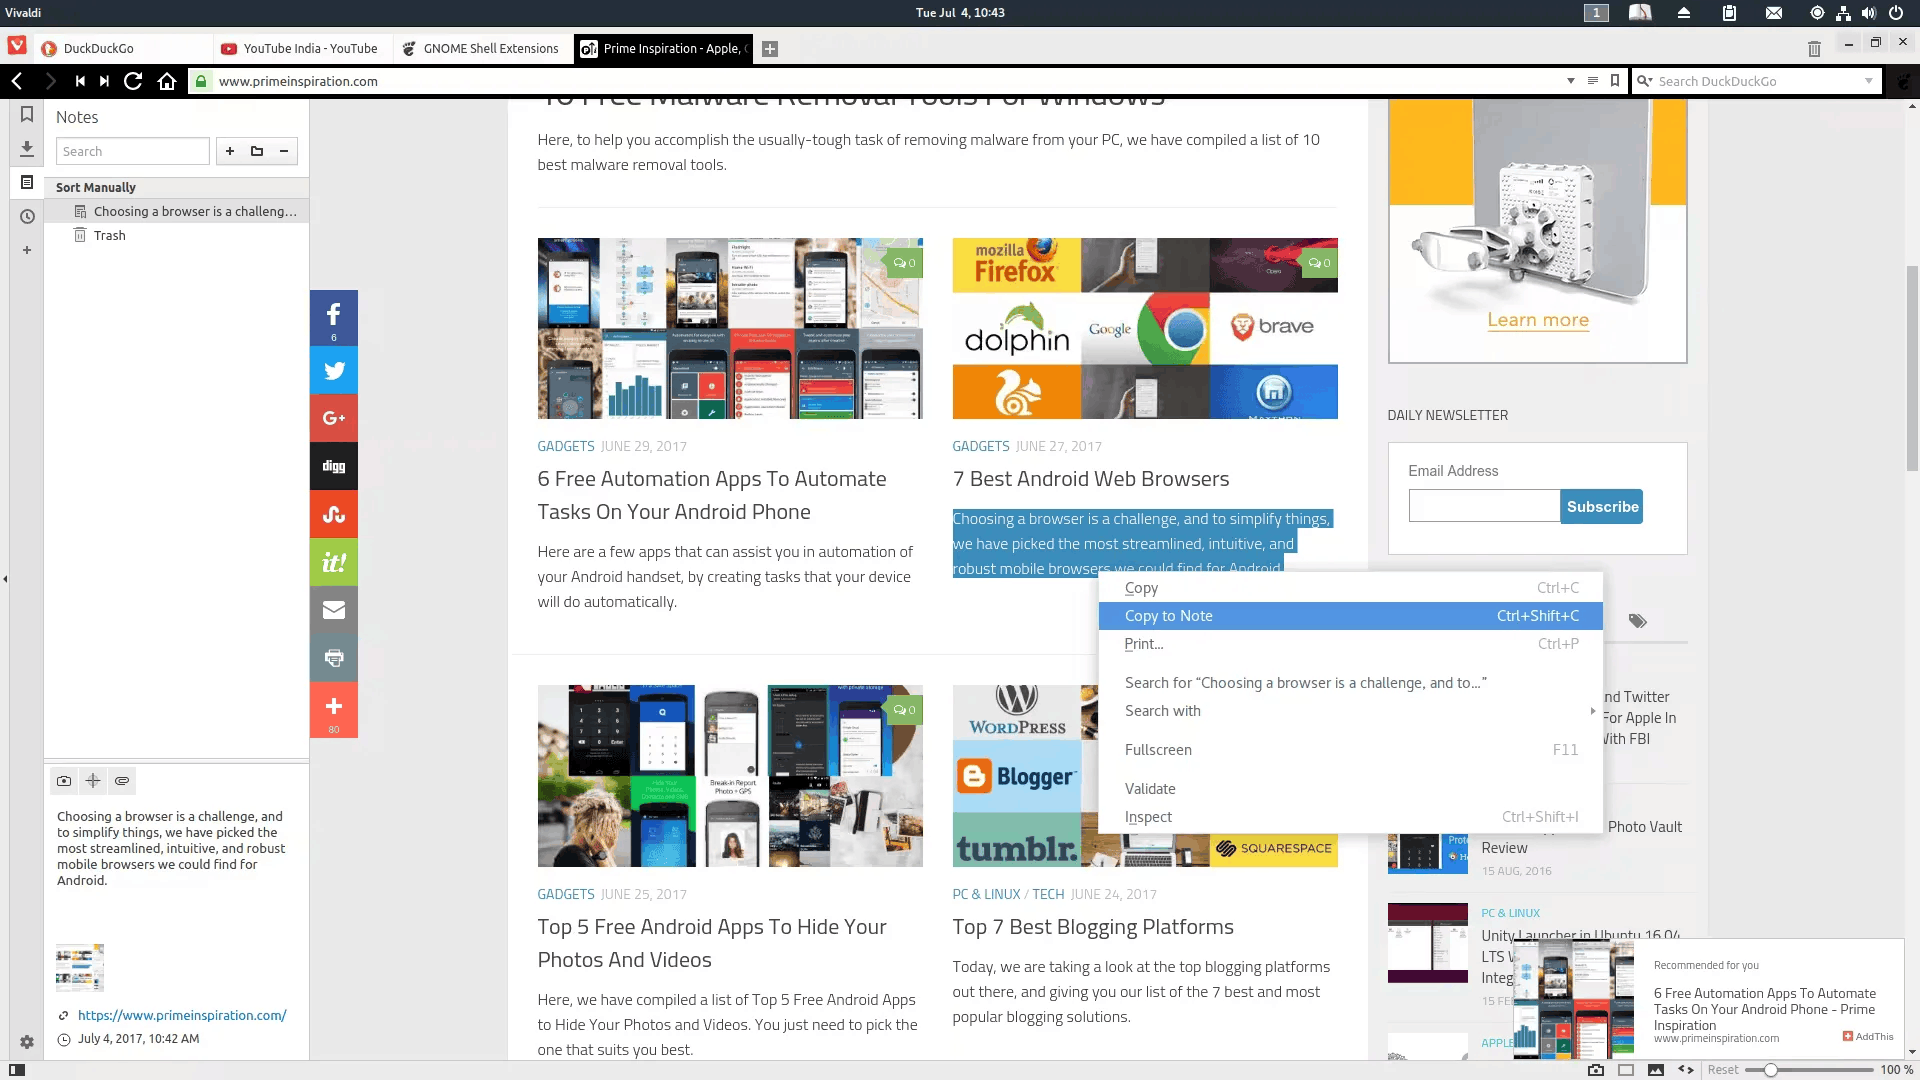This screenshot has height=1080, width=1920.
Task: Share via the Google Plus button
Action: point(334,418)
